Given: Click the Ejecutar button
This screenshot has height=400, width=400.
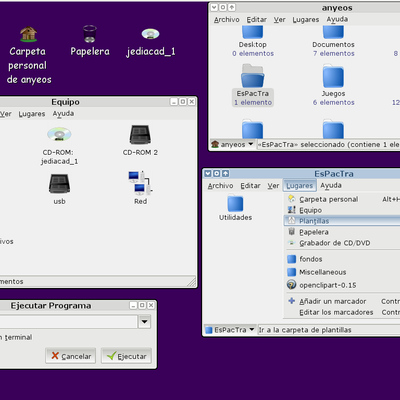Looking at the screenshot, I should pyautogui.click(x=126, y=356).
